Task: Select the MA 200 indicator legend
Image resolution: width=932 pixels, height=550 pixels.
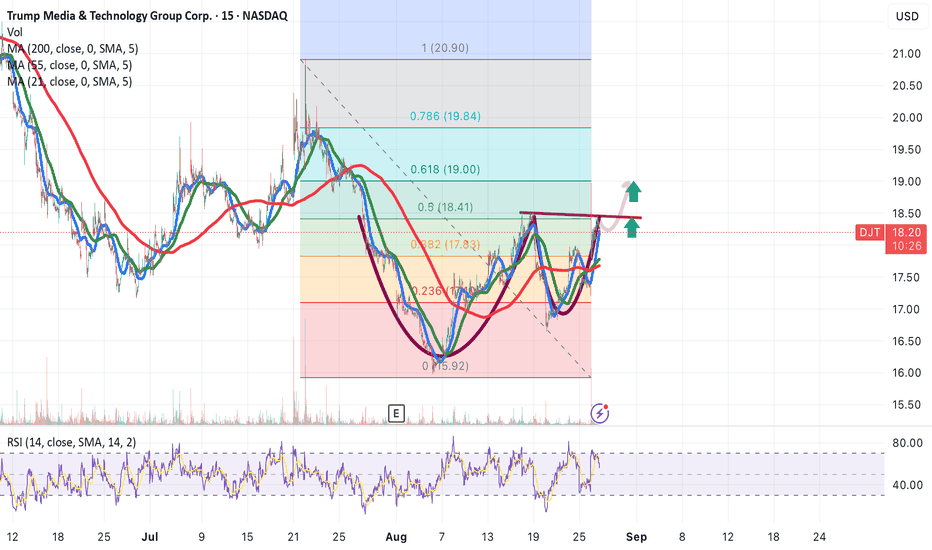Action: (73, 49)
